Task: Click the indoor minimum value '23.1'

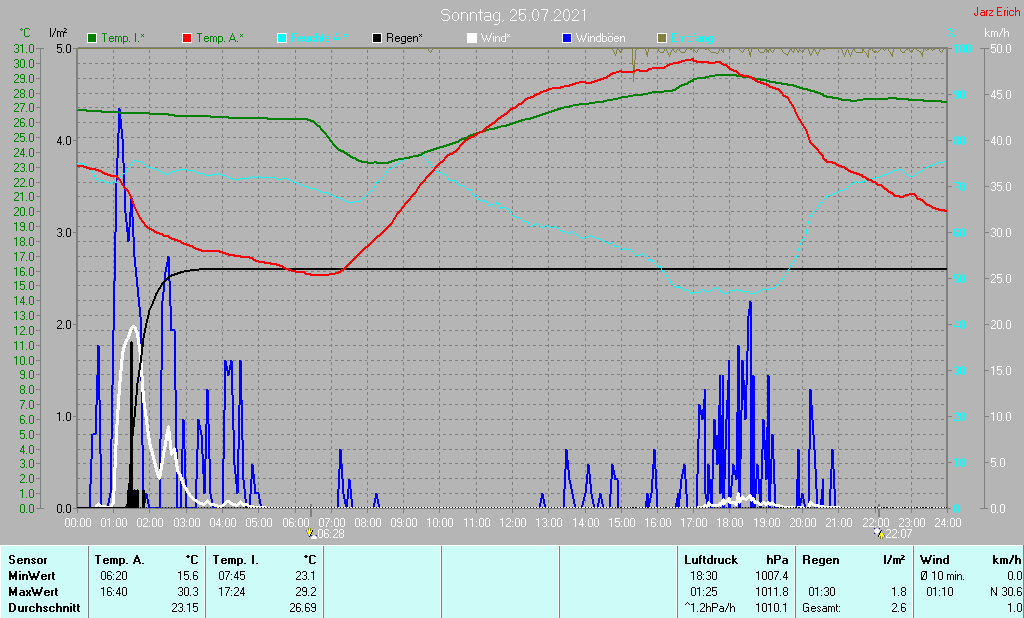Action: 306,576
